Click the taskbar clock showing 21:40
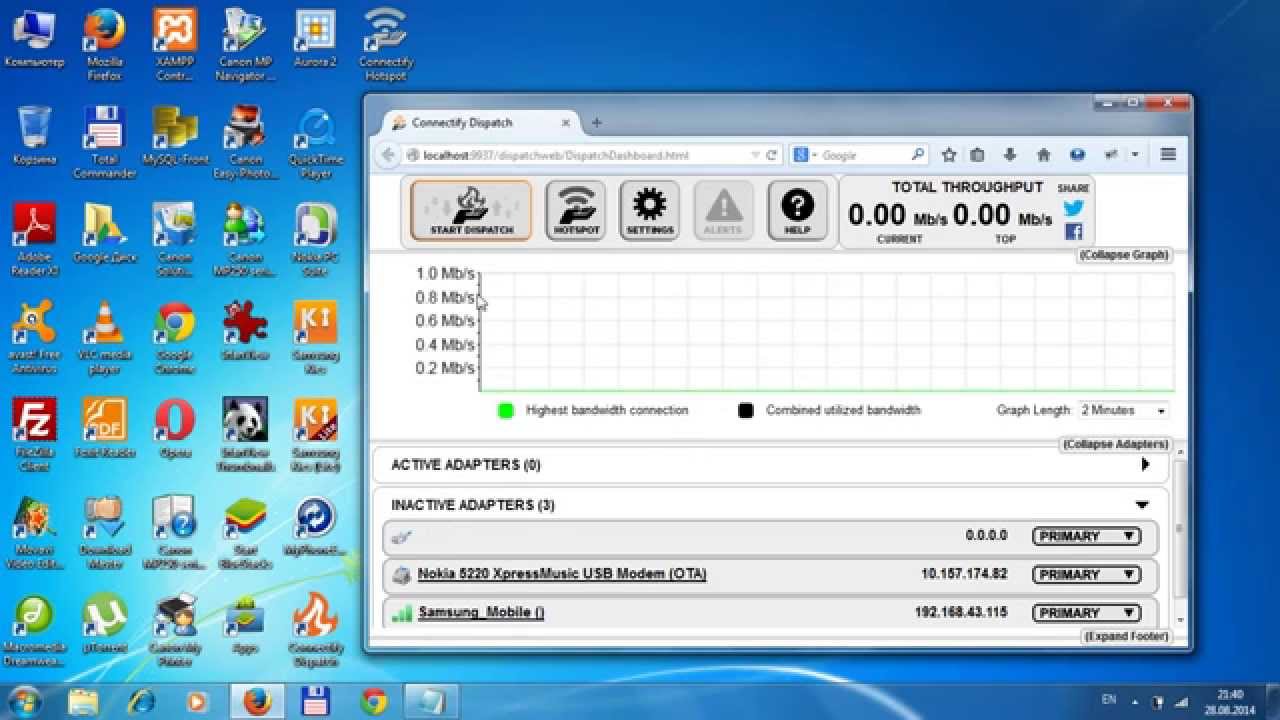 1232,701
